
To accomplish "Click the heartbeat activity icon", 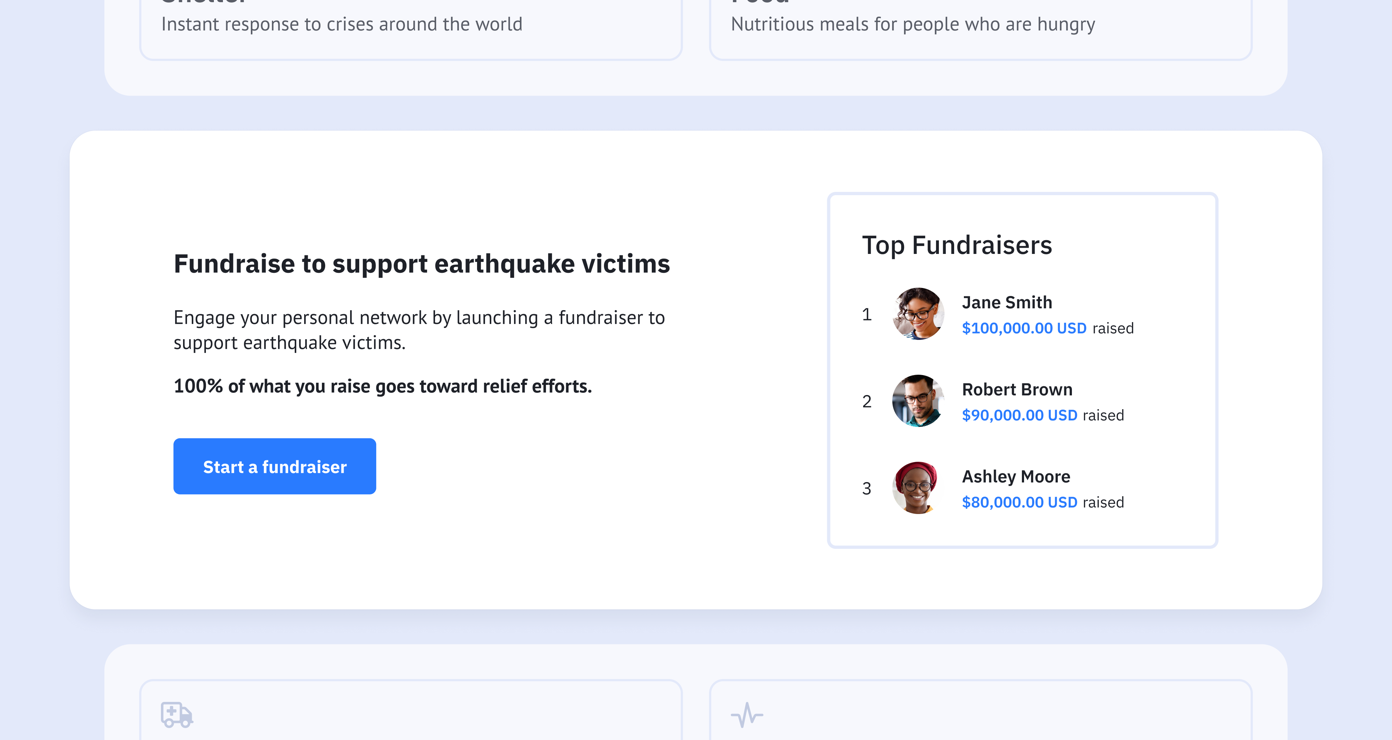I will click(x=746, y=715).
